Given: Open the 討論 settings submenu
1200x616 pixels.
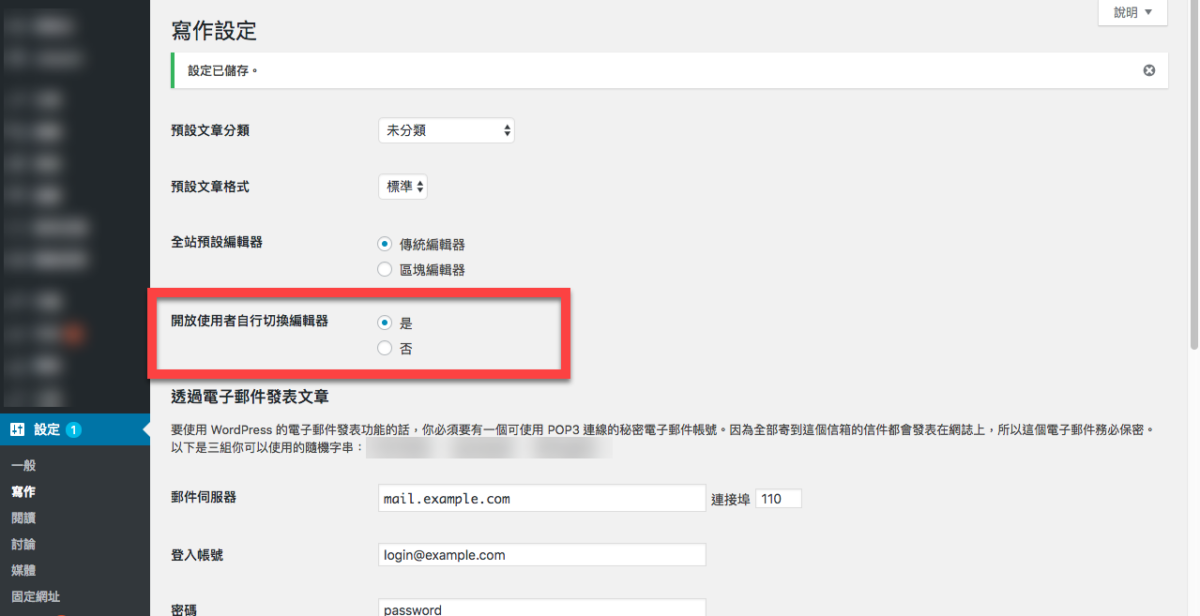Looking at the screenshot, I should 24,544.
